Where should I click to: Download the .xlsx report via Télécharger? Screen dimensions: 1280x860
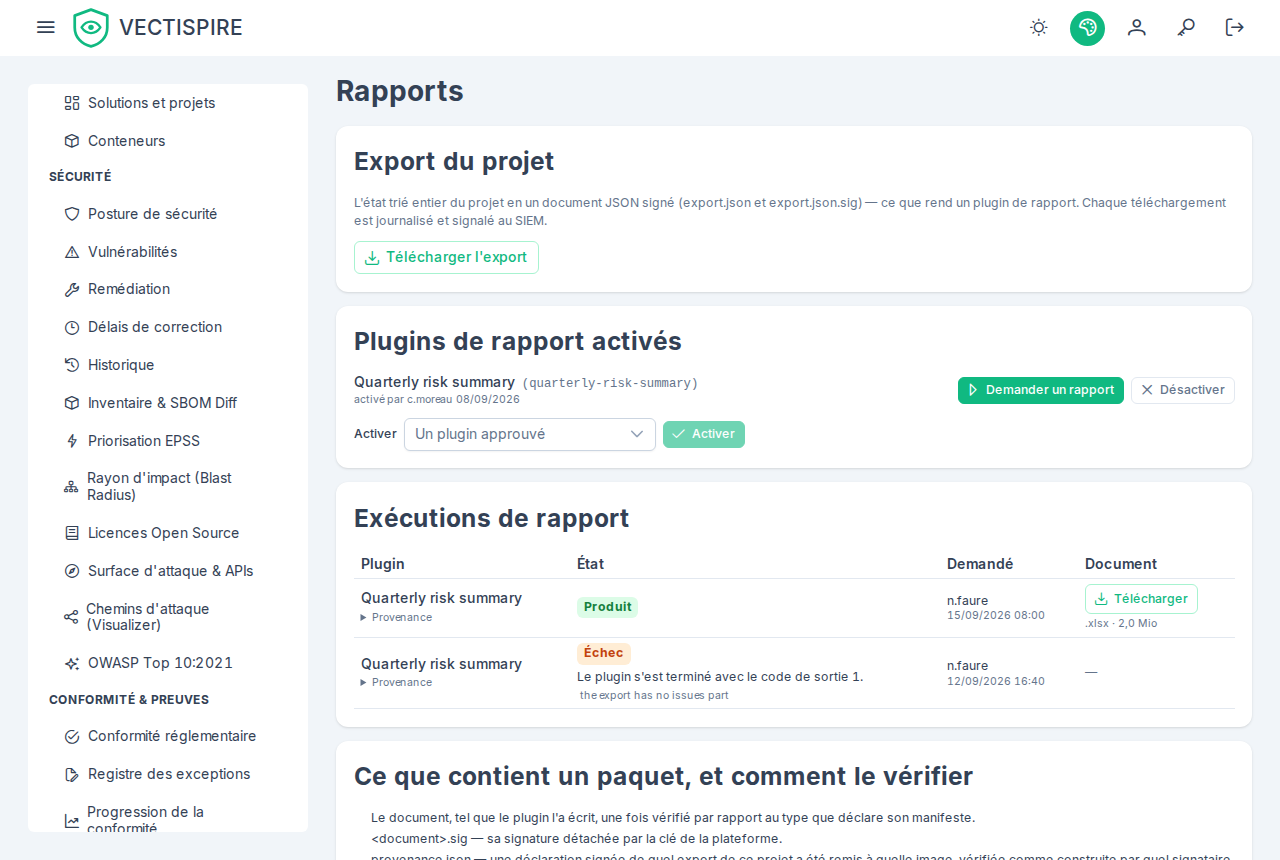pyautogui.click(x=1141, y=599)
